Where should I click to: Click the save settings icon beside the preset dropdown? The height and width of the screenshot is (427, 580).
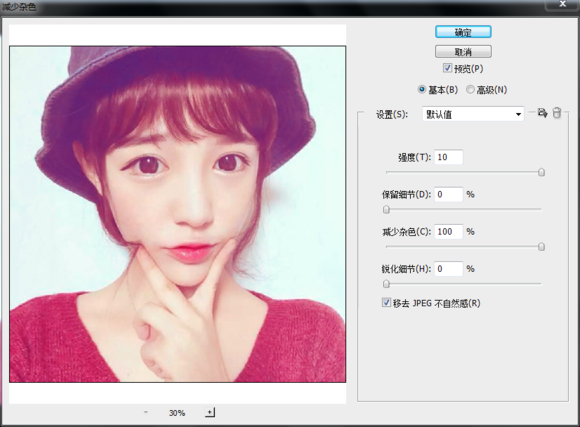(542, 113)
